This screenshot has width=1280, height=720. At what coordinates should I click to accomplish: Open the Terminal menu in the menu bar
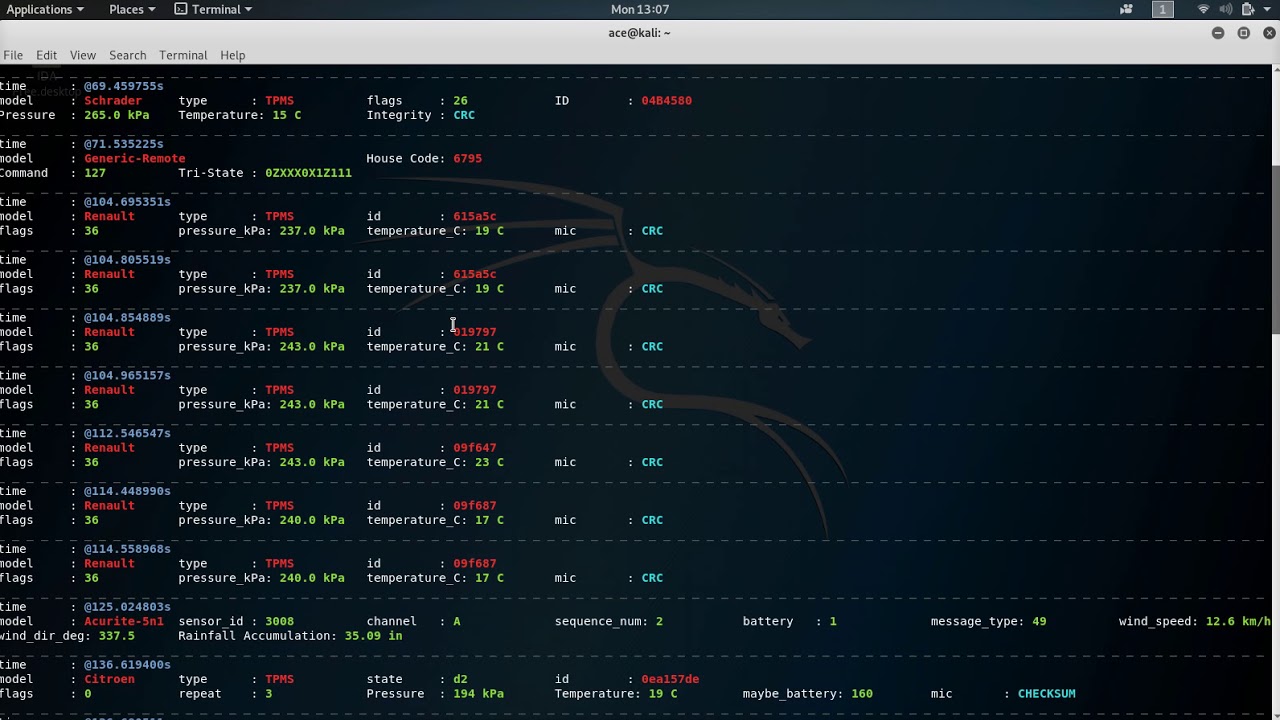click(183, 55)
